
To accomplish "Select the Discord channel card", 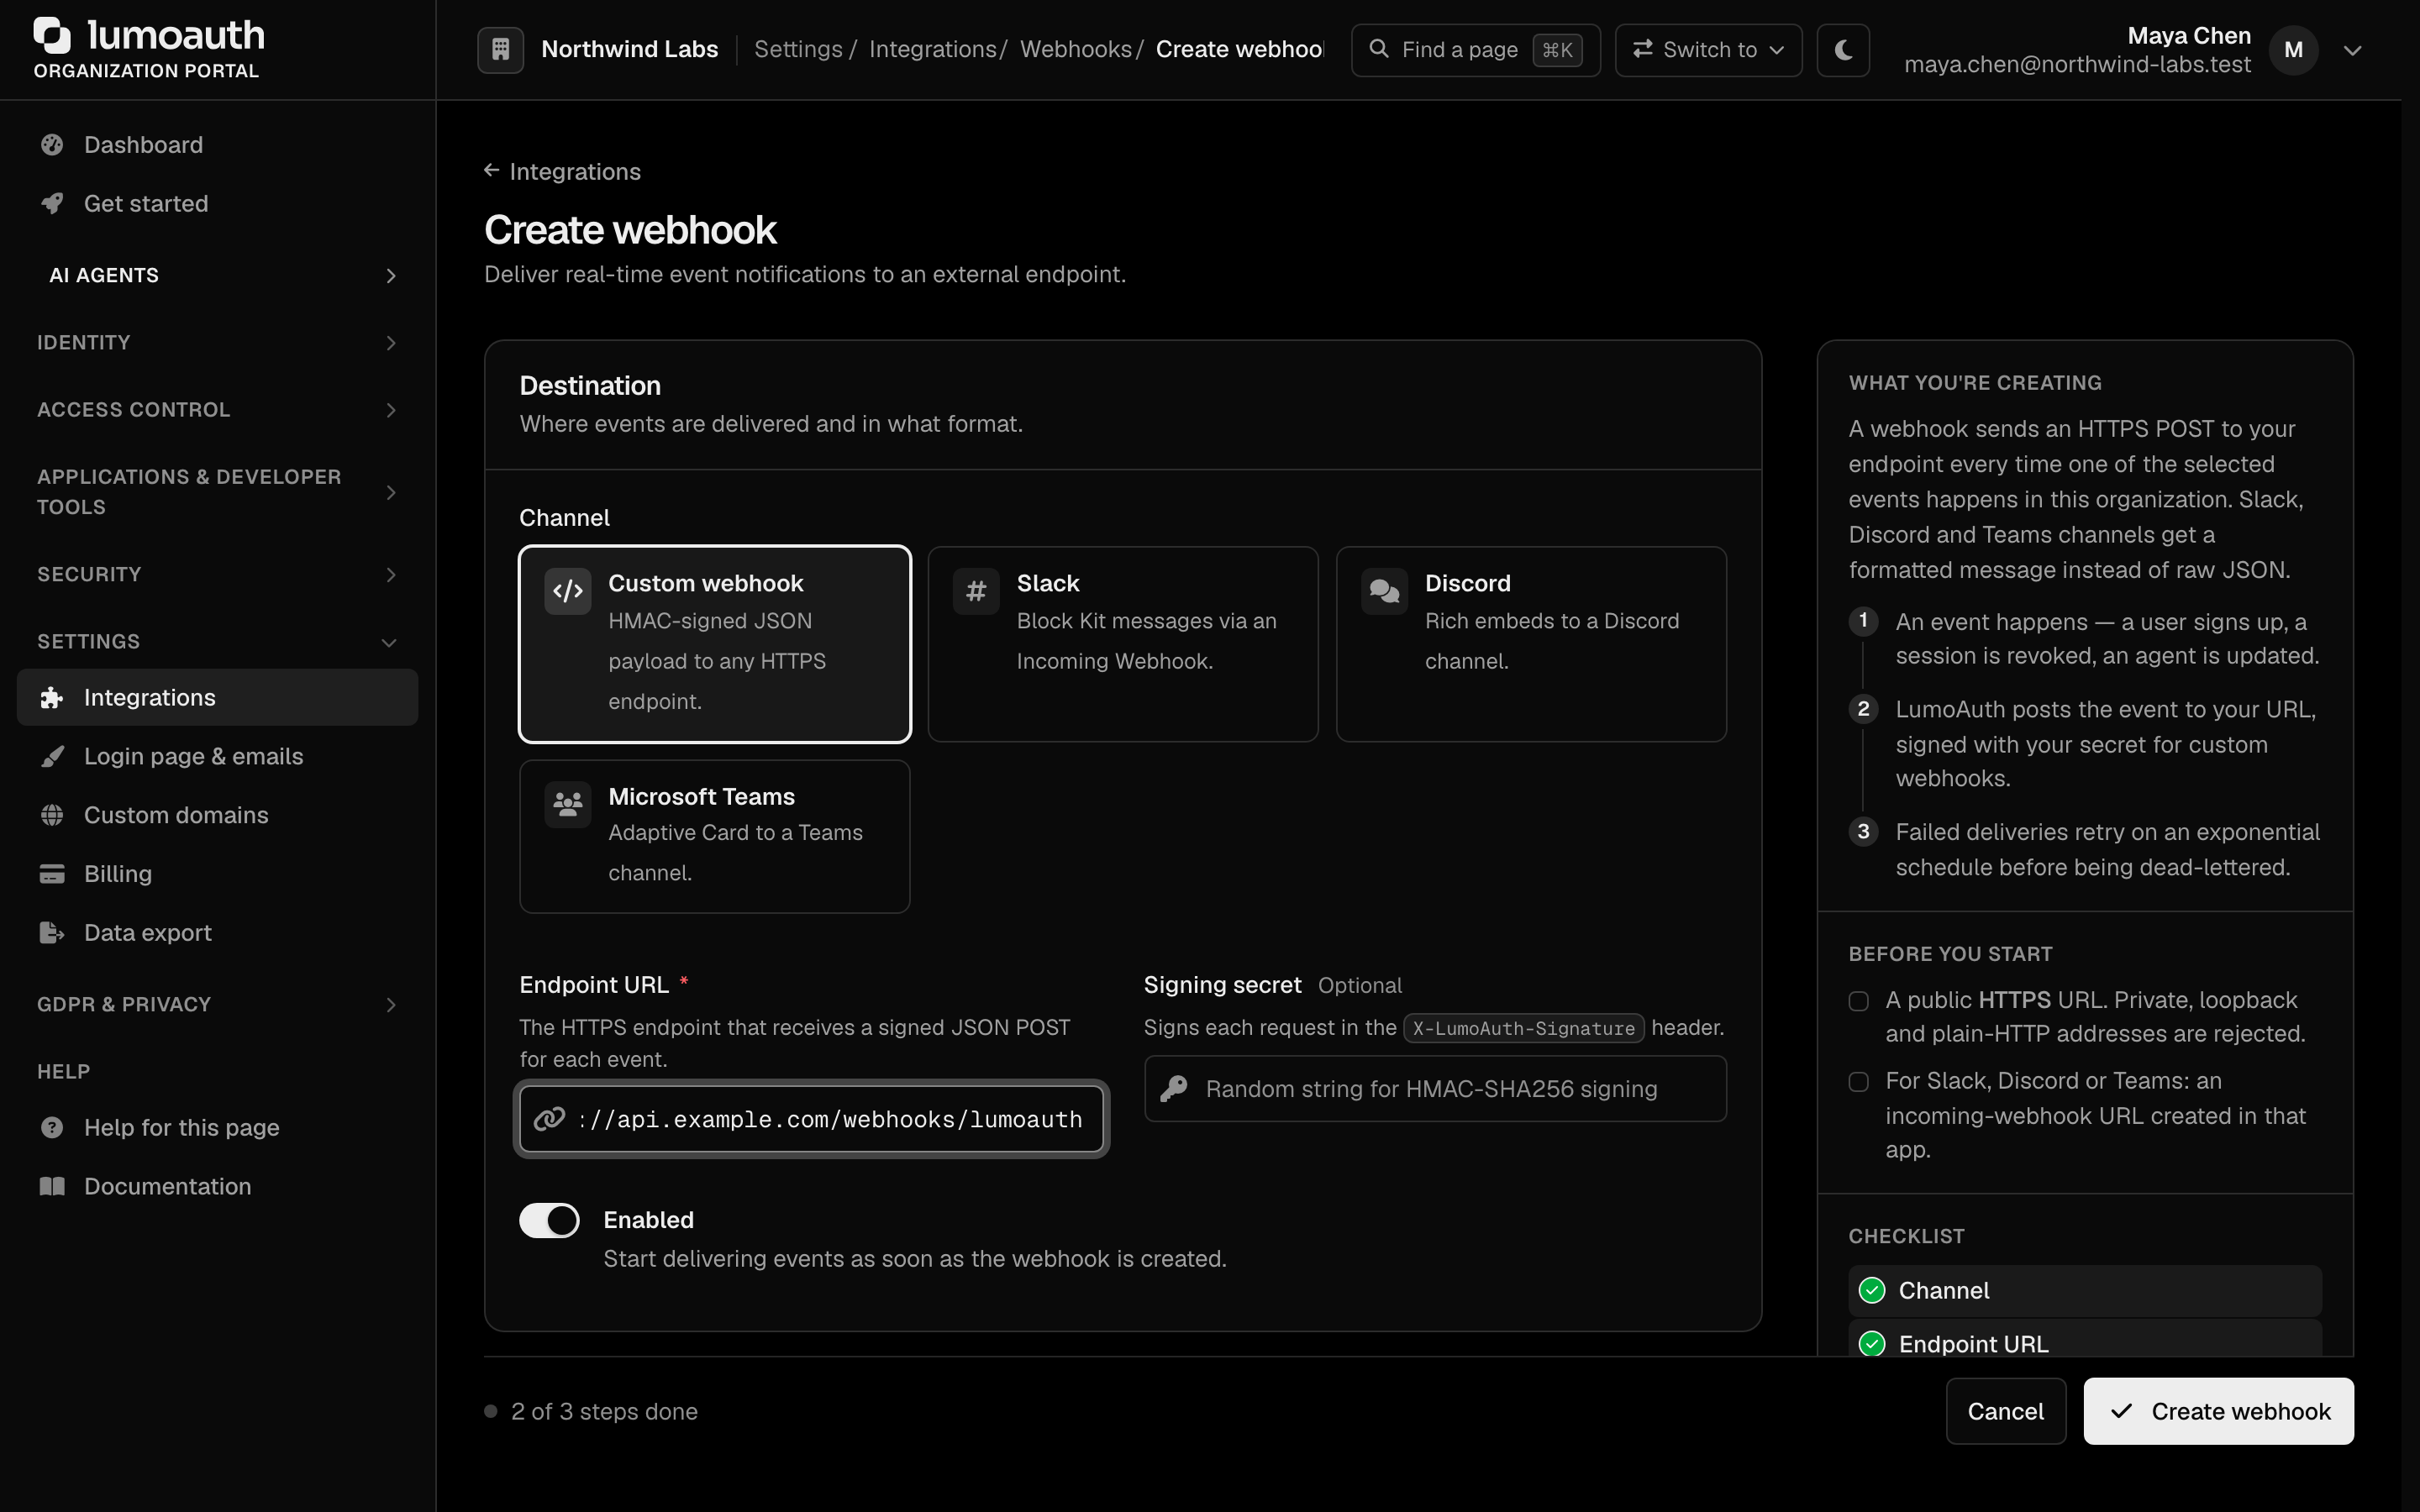I will (x=1531, y=644).
